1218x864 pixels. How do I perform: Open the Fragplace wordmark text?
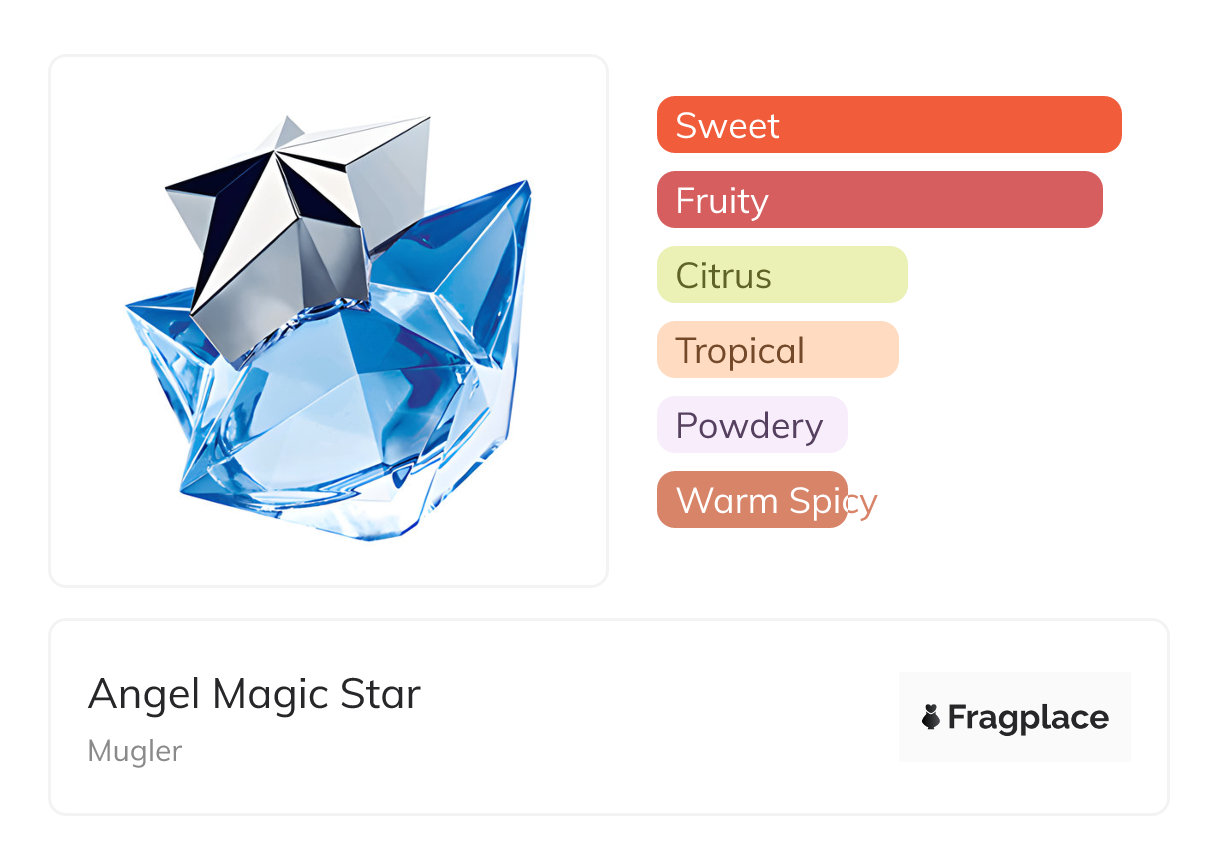click(1028, 718)
